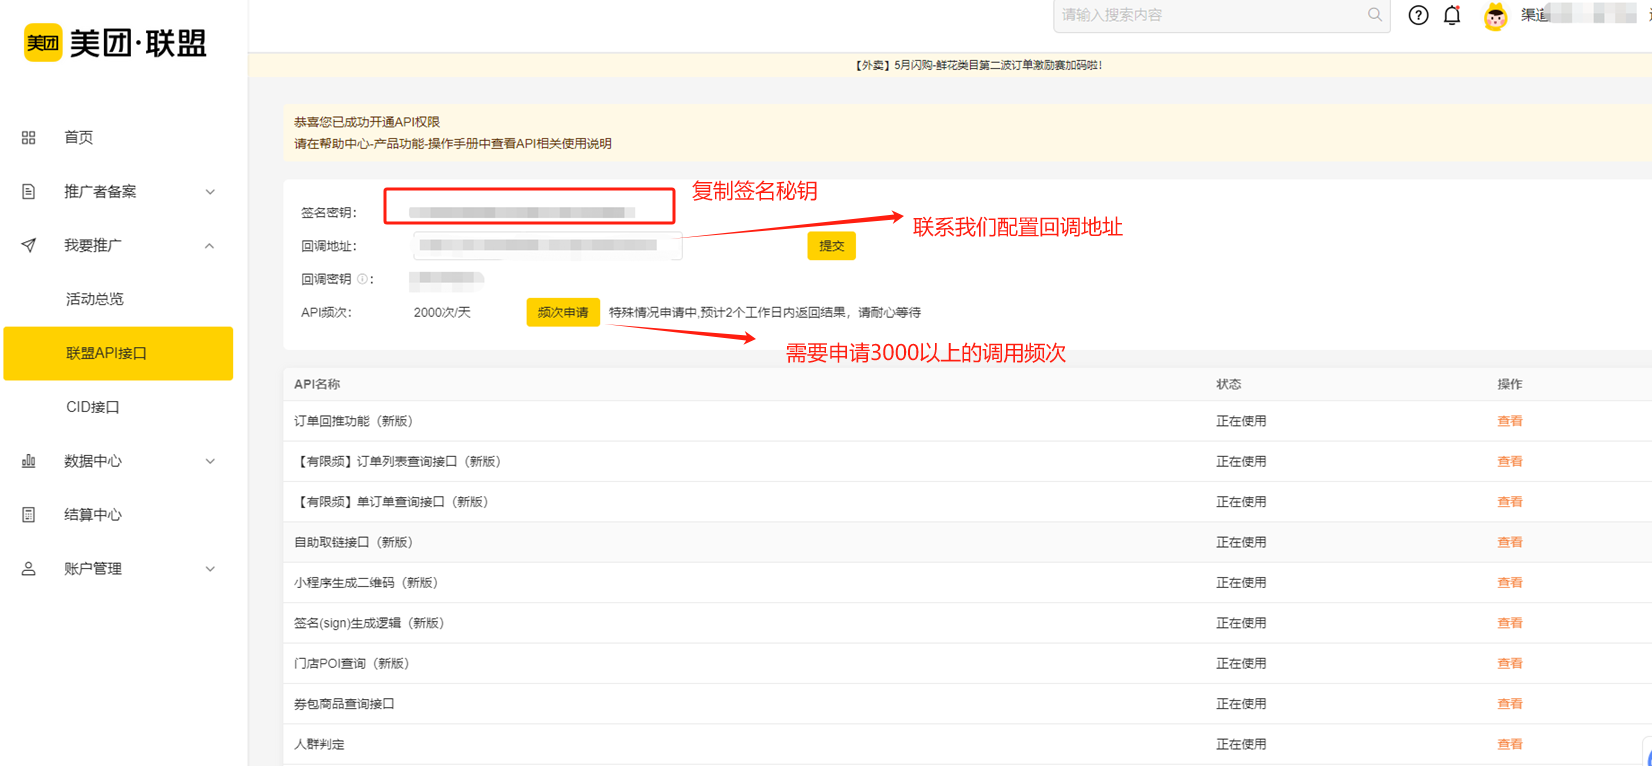
Task: Click the 首页 grid icon
Action: click(28, 138)
